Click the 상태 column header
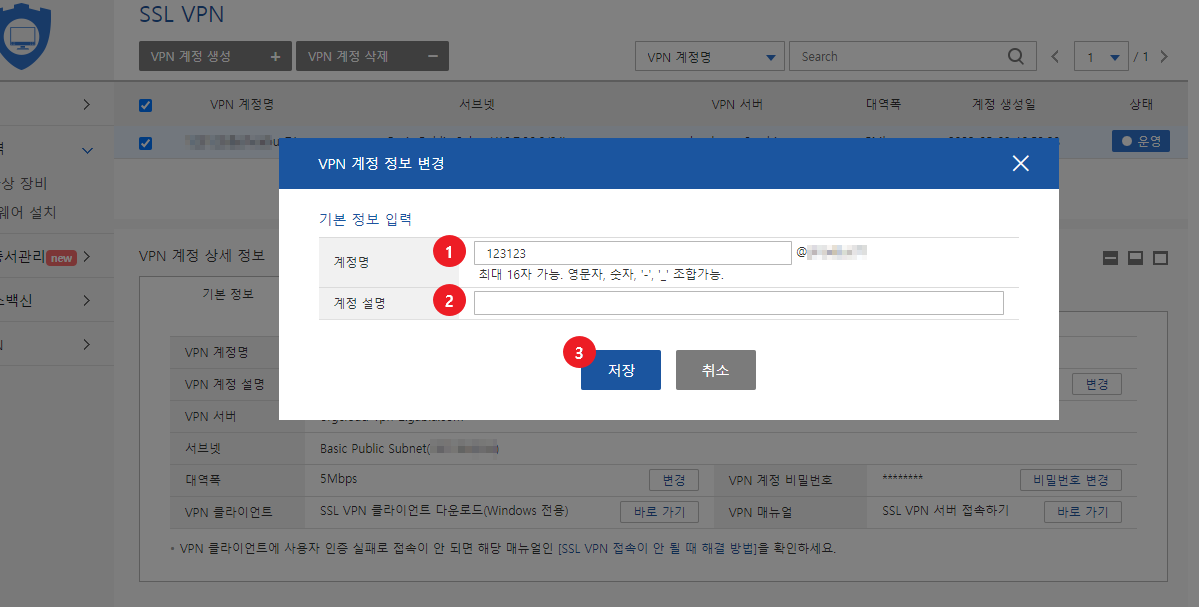The height and width of the screenshot is (607, 1199). (1141, 104)
